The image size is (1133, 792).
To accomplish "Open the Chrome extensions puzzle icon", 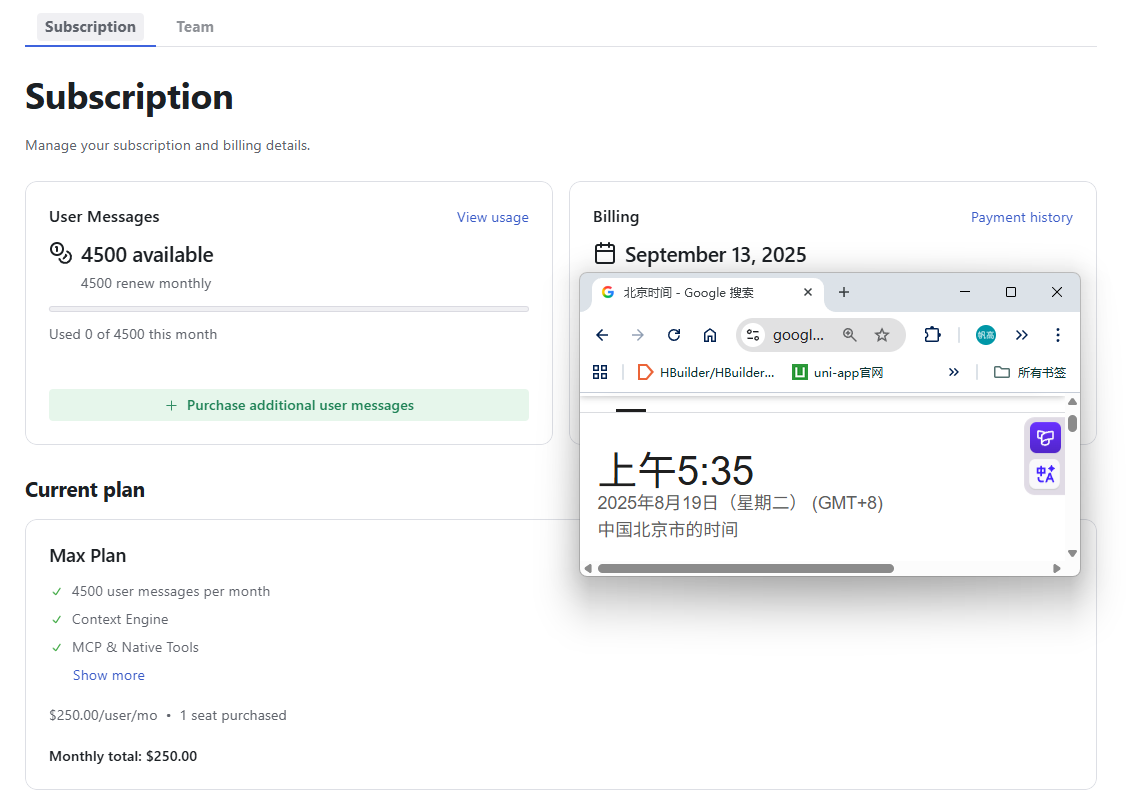I will click(932, 335).
